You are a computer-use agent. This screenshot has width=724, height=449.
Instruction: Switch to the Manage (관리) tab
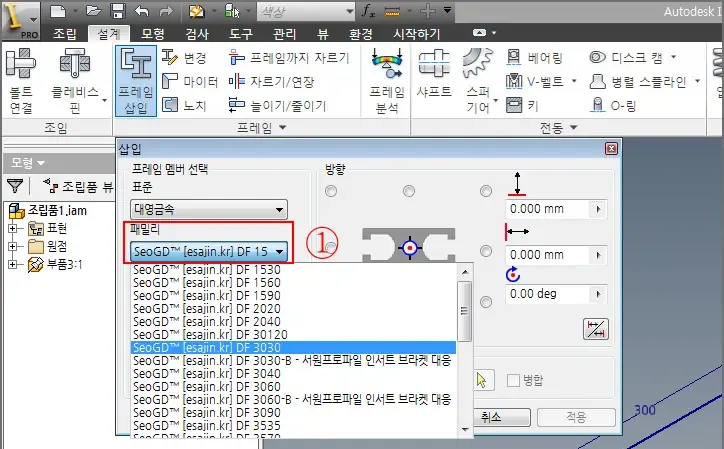pos(284,33)
